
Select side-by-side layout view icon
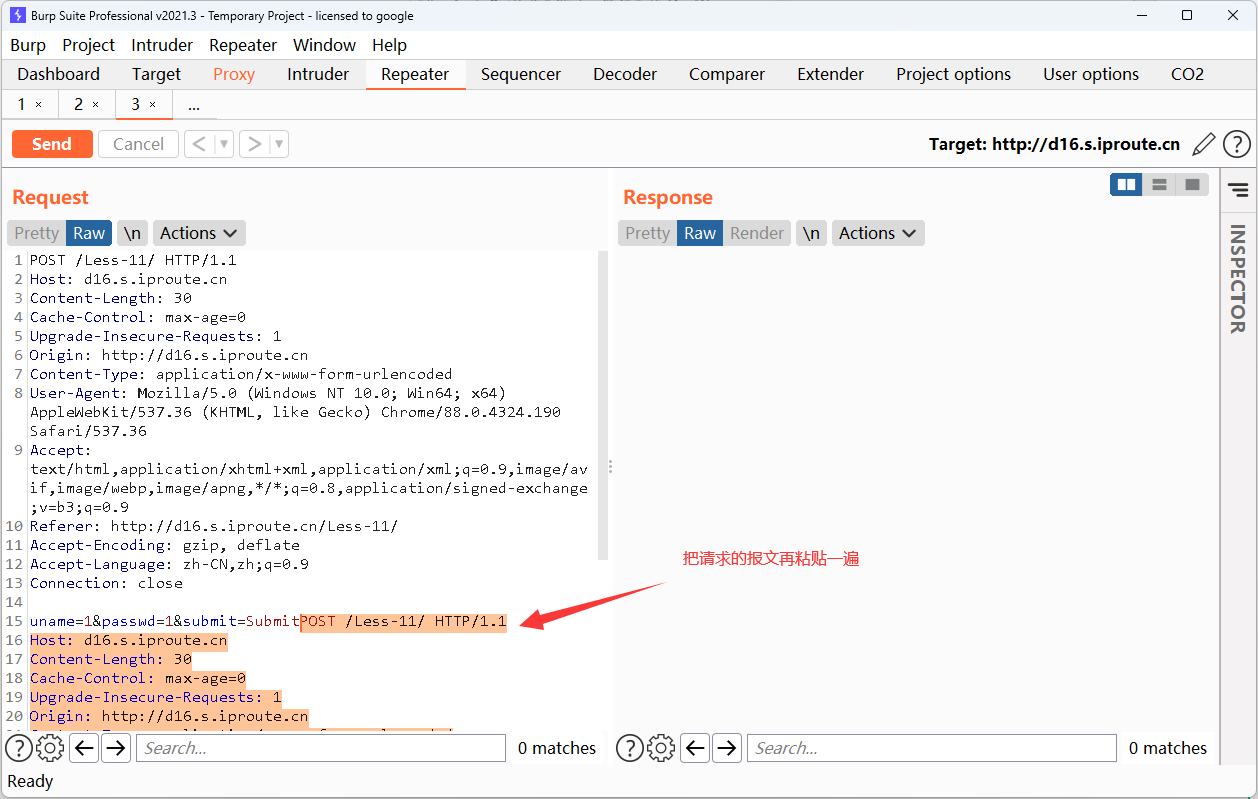[1126, 184]
